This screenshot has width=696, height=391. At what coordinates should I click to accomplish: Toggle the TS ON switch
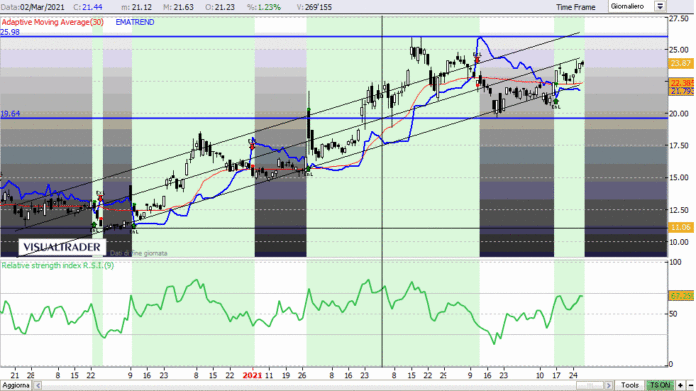(660, 385)
